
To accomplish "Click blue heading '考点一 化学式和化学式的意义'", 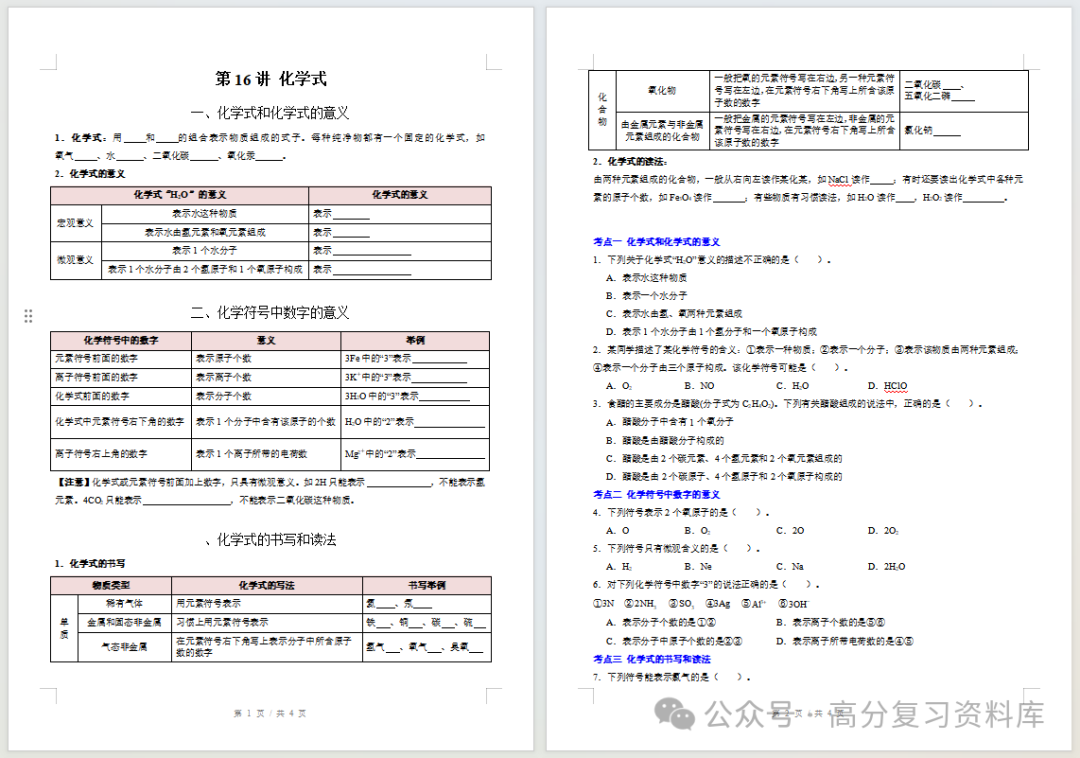I will point(656,242).
